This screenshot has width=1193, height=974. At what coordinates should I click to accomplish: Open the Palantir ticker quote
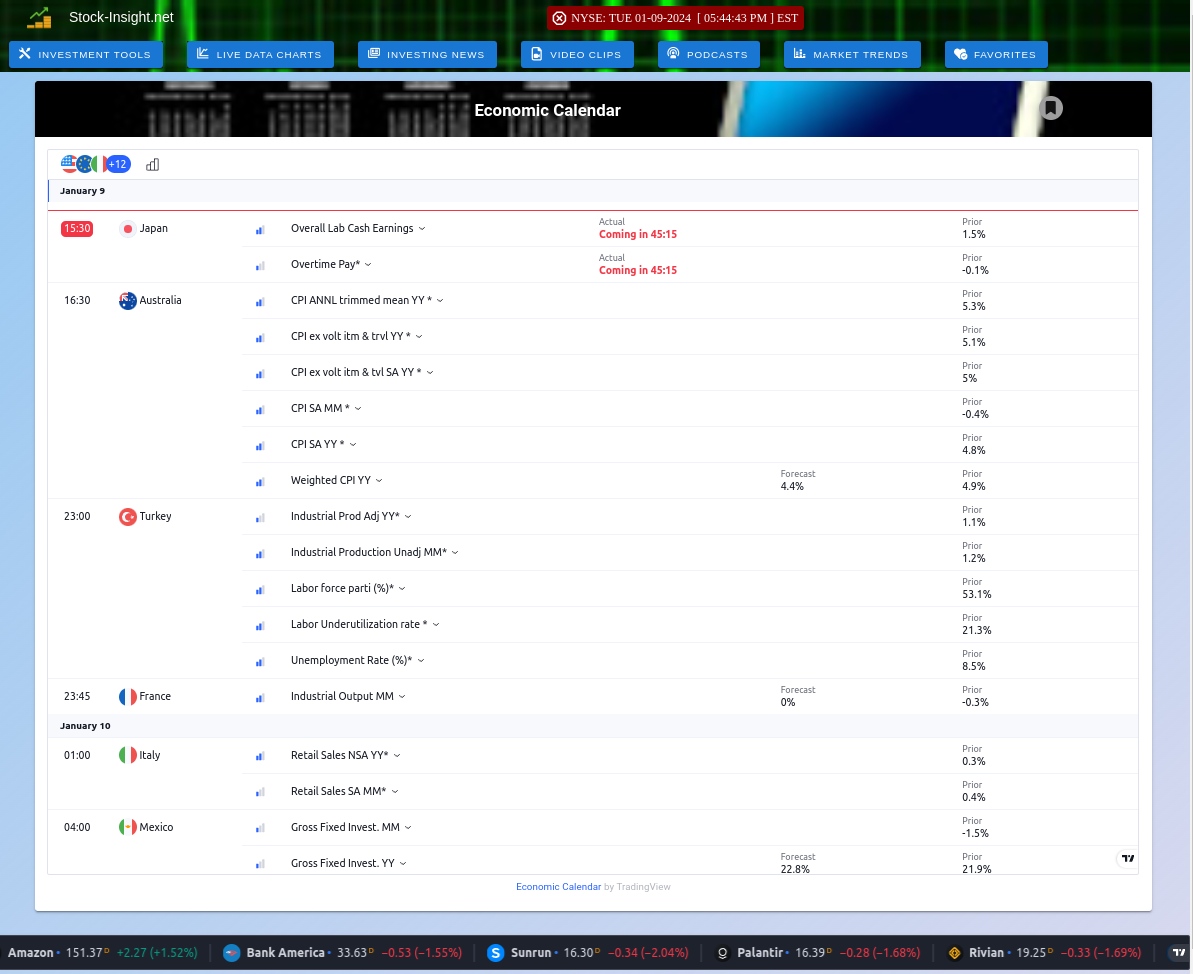817,953
